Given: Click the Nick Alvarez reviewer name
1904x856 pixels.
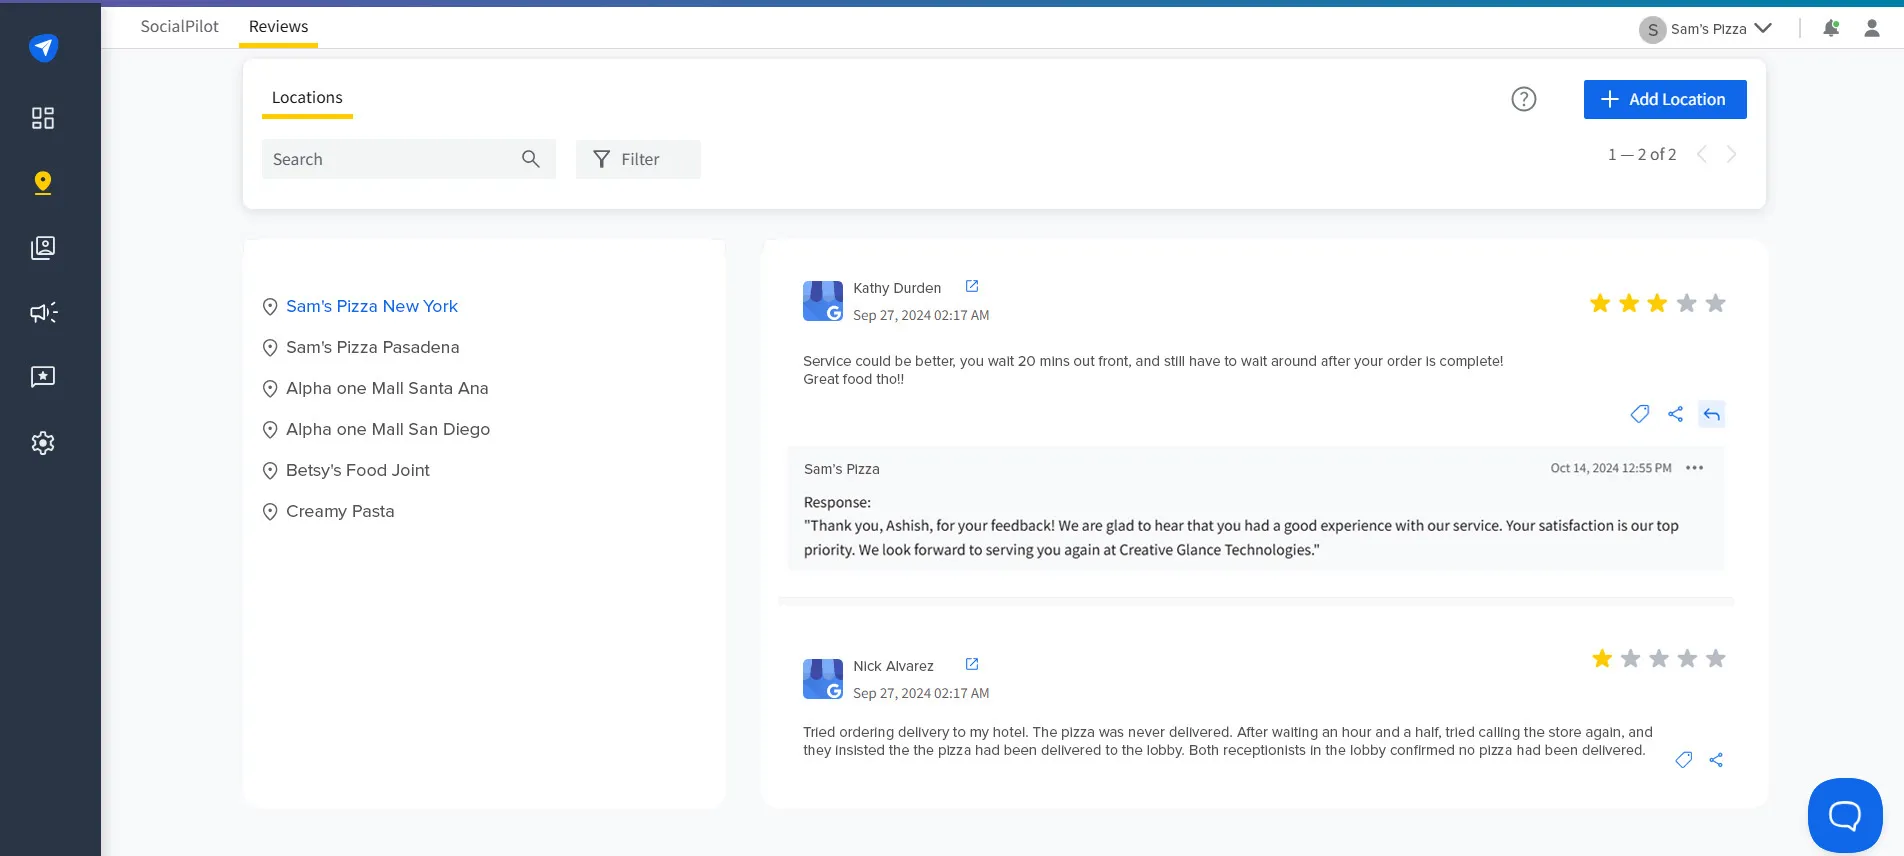Looking at the screenshot, I should click(x=893, y=666).
